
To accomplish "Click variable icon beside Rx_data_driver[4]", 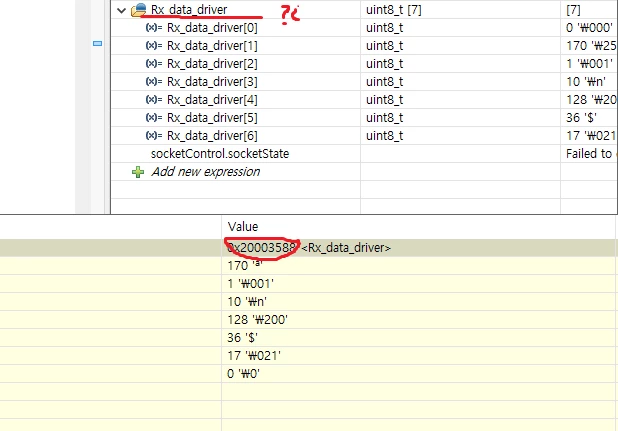I will [x=154, y=100].
